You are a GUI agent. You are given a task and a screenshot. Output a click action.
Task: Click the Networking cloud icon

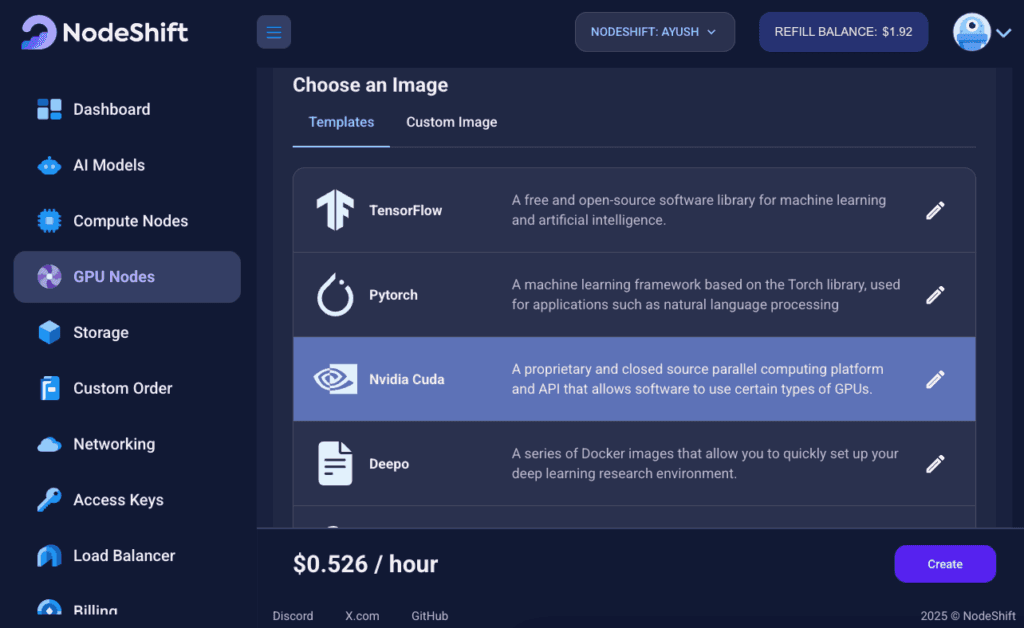pyautogui.click(x=49, y=445)
